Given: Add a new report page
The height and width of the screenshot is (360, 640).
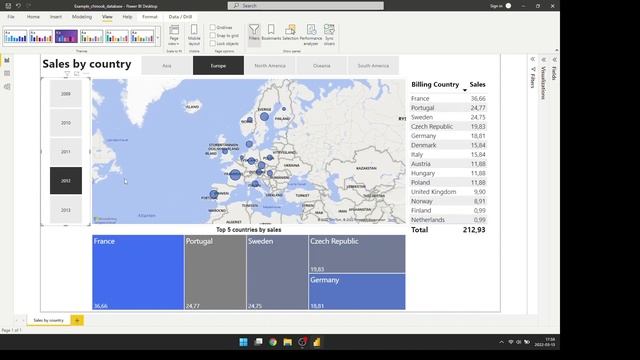Looking at the screenshot, I should point(77,320).
